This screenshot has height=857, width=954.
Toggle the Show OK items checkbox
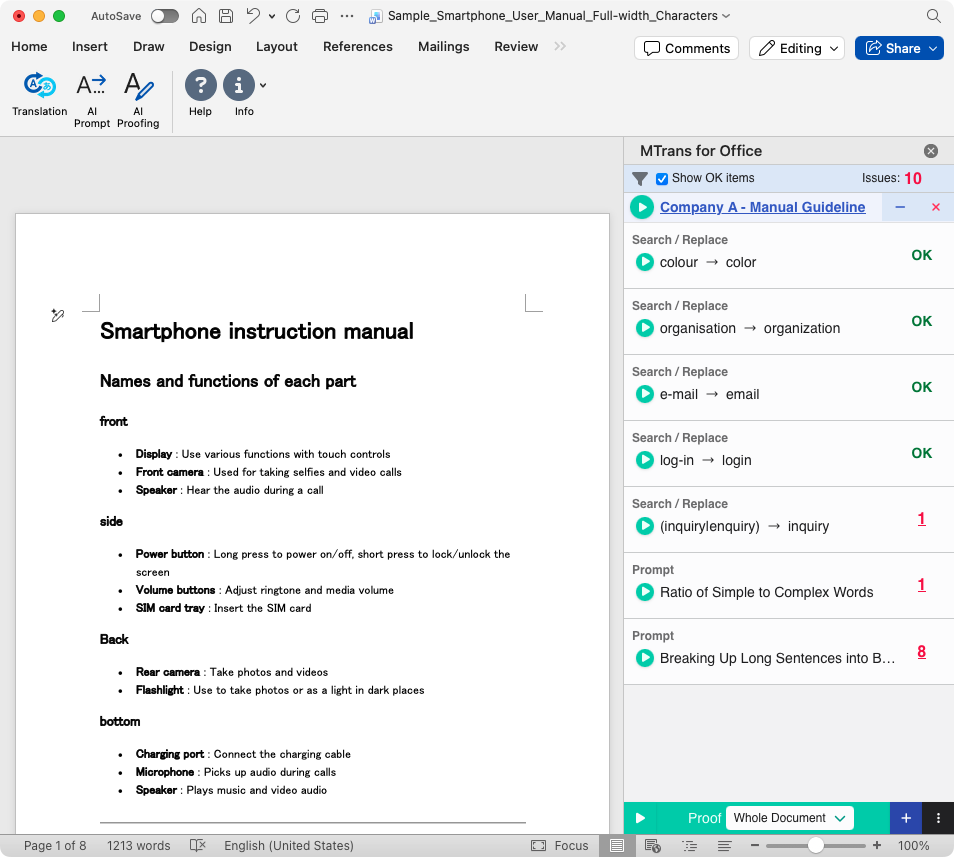662,179
